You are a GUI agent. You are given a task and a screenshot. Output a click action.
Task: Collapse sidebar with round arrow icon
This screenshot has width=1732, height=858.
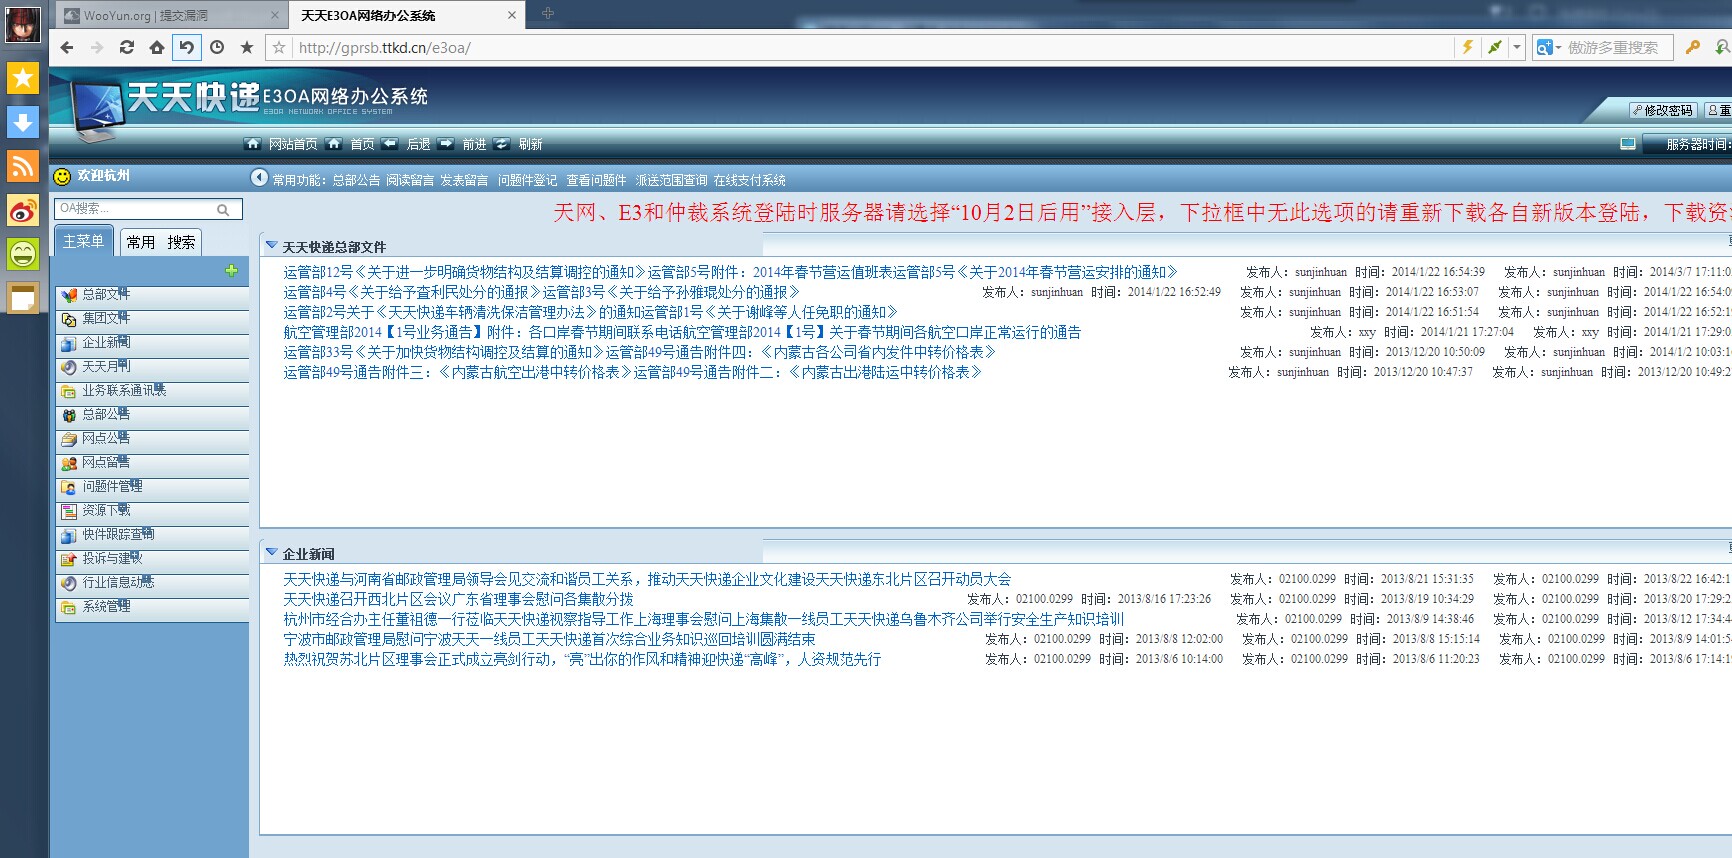pyautogui.click(x=259, y=177)
